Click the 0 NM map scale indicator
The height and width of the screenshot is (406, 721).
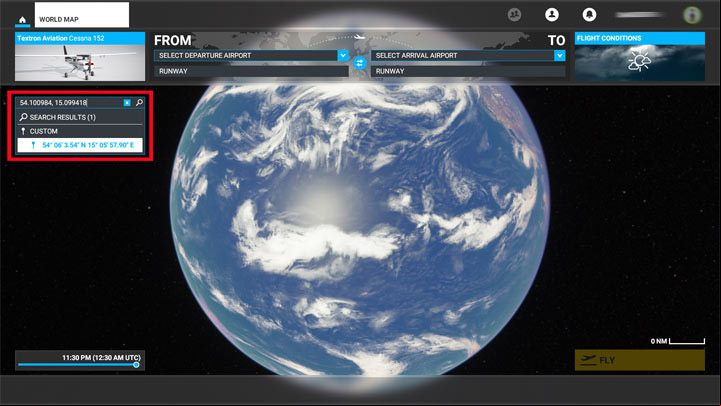(678, 341)
